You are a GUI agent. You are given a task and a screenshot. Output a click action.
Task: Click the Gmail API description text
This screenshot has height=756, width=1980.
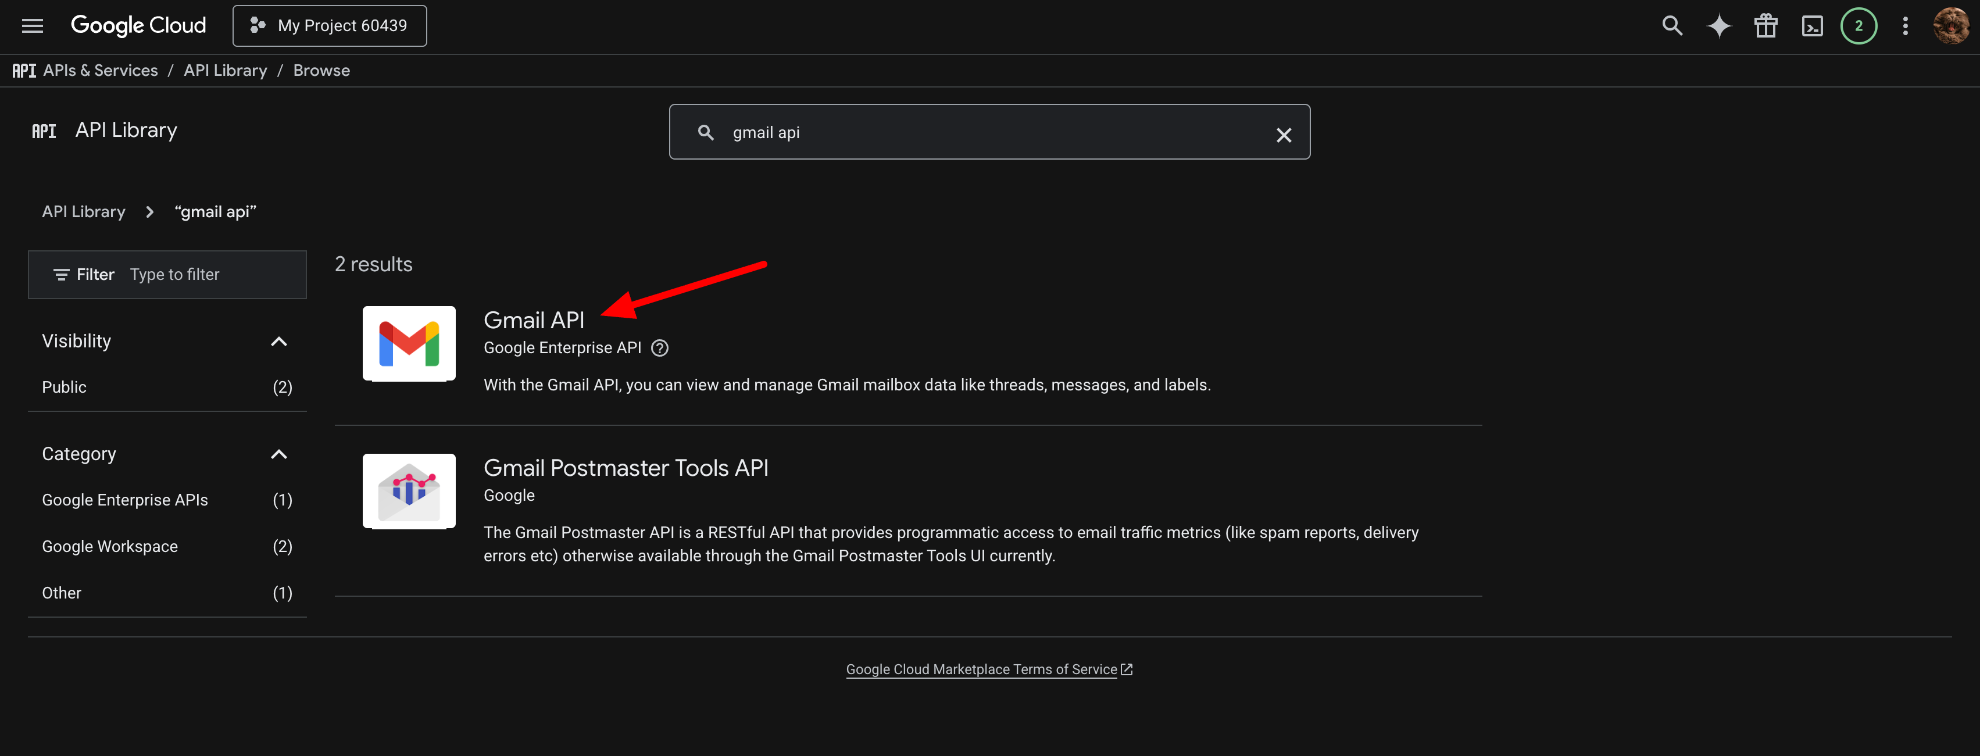pos(847,385)
